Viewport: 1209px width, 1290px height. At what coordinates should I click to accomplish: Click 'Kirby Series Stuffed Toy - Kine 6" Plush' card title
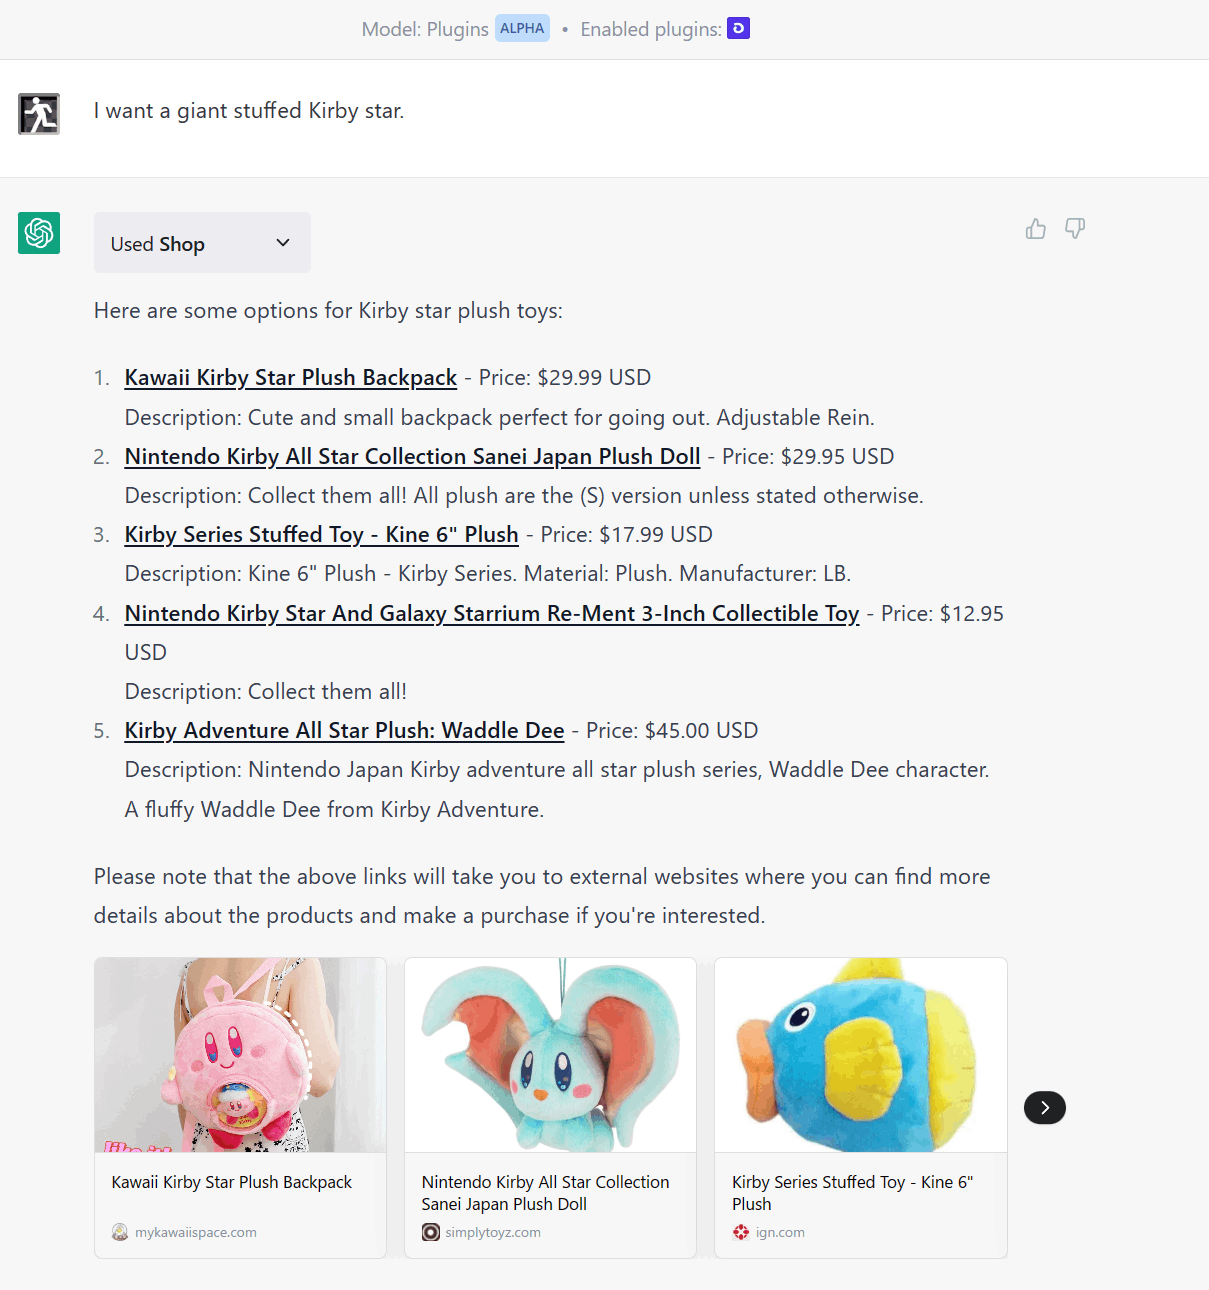(x=852, y=1193)
